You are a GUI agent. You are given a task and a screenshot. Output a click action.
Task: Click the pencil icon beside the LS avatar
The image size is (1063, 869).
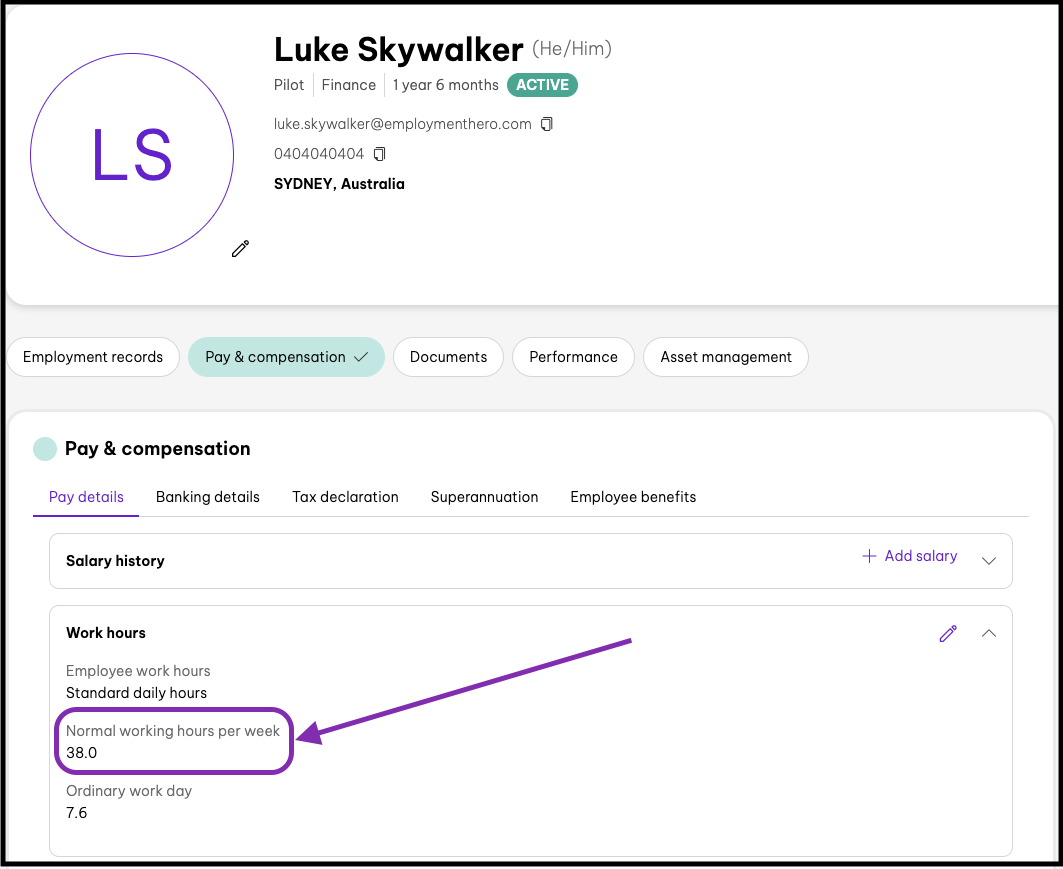(x=240, y=249)
